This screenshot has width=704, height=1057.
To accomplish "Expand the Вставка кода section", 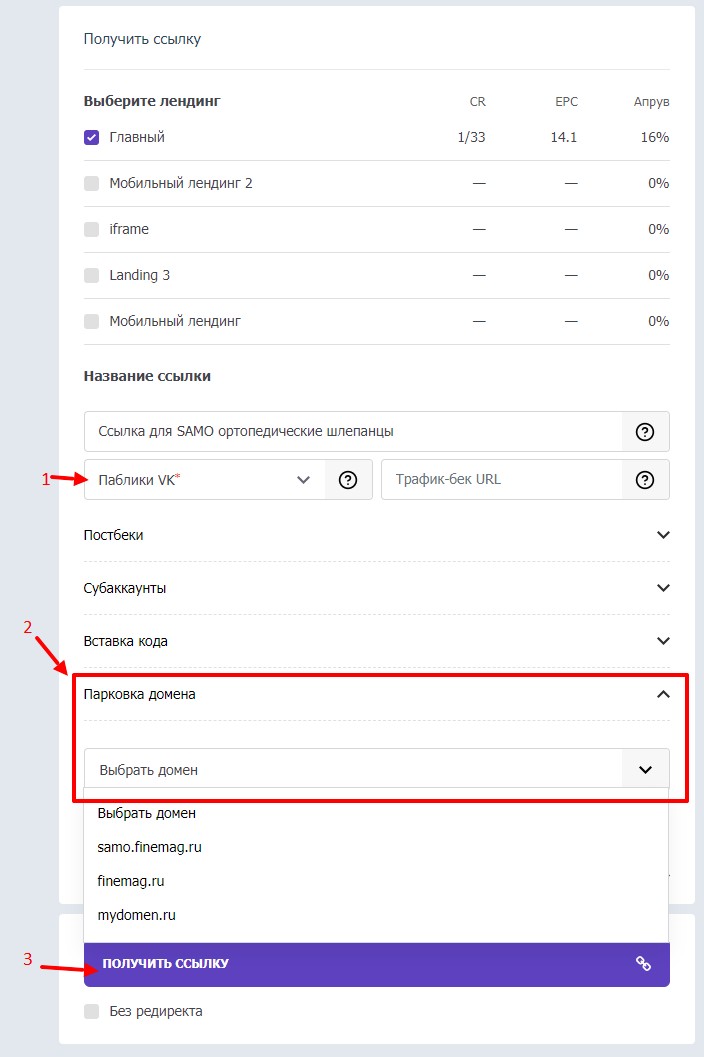I will [x=376, y=641].
